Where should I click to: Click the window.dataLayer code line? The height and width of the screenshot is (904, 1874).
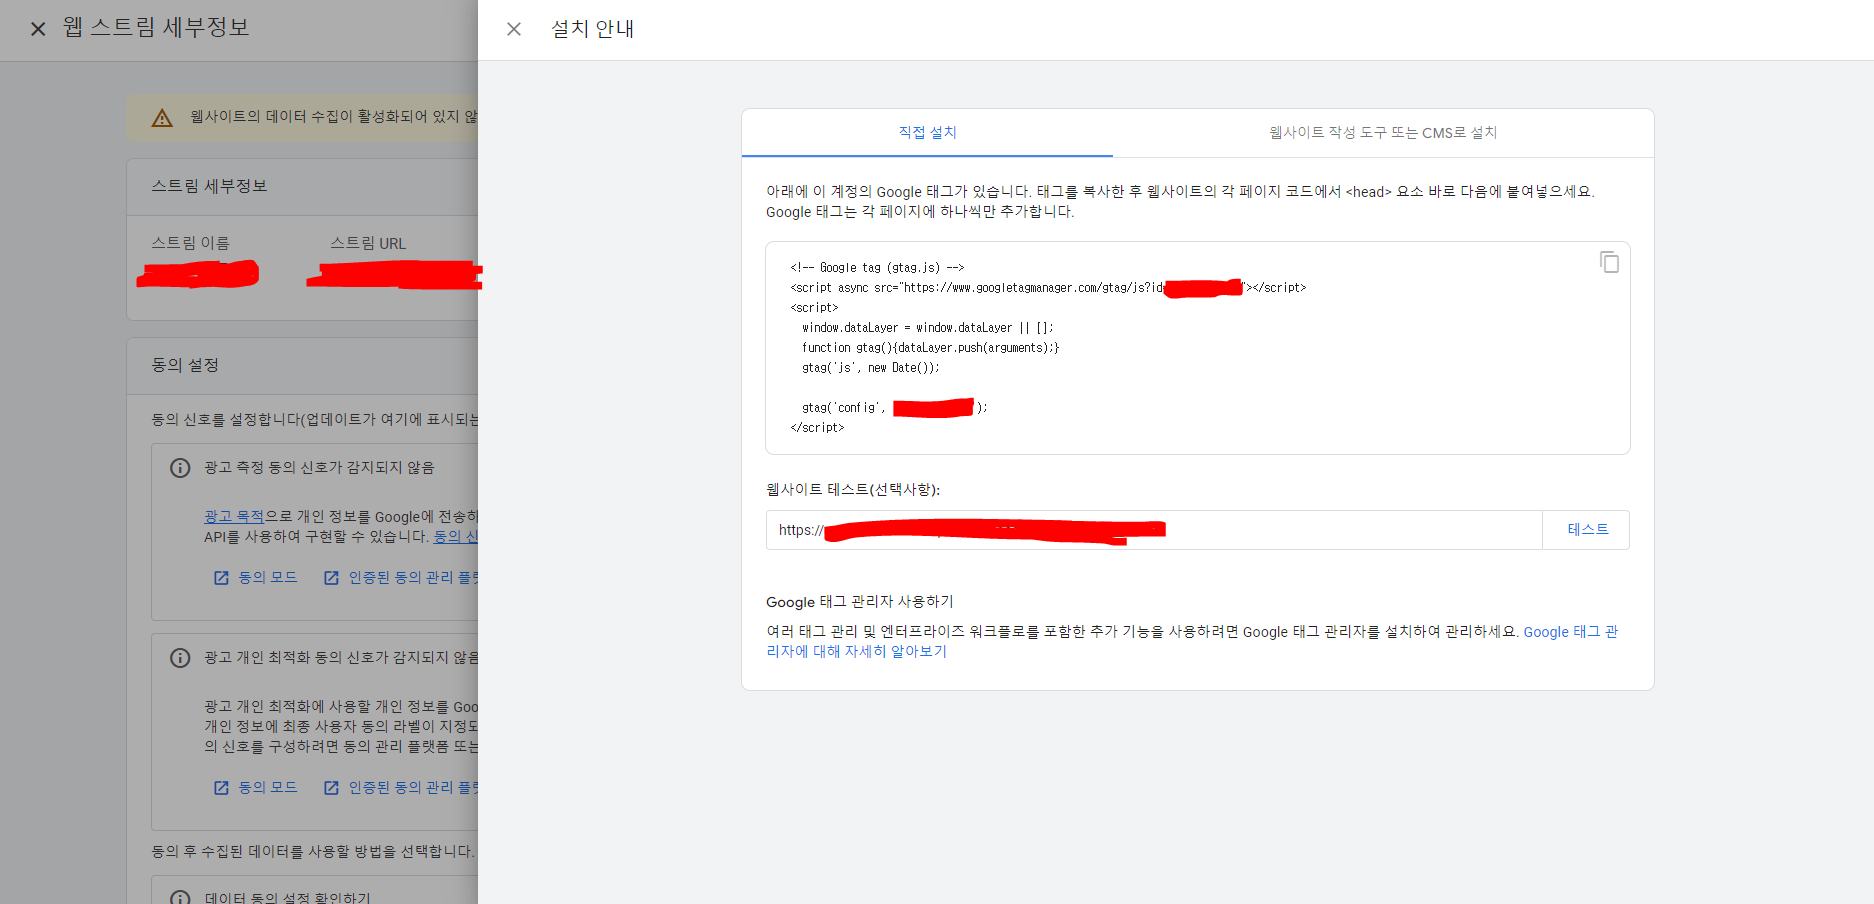pos(927,327)
